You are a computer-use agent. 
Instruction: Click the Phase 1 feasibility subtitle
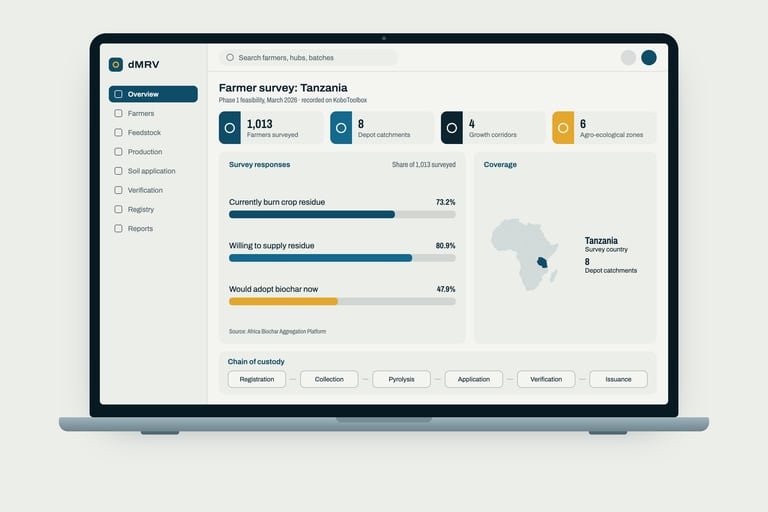click(x=293, y=100)
